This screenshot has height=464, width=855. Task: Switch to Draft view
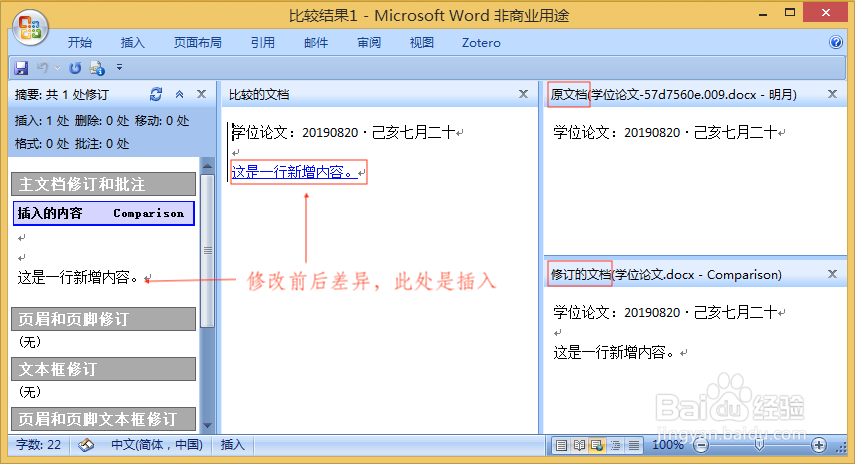[634, 445]
